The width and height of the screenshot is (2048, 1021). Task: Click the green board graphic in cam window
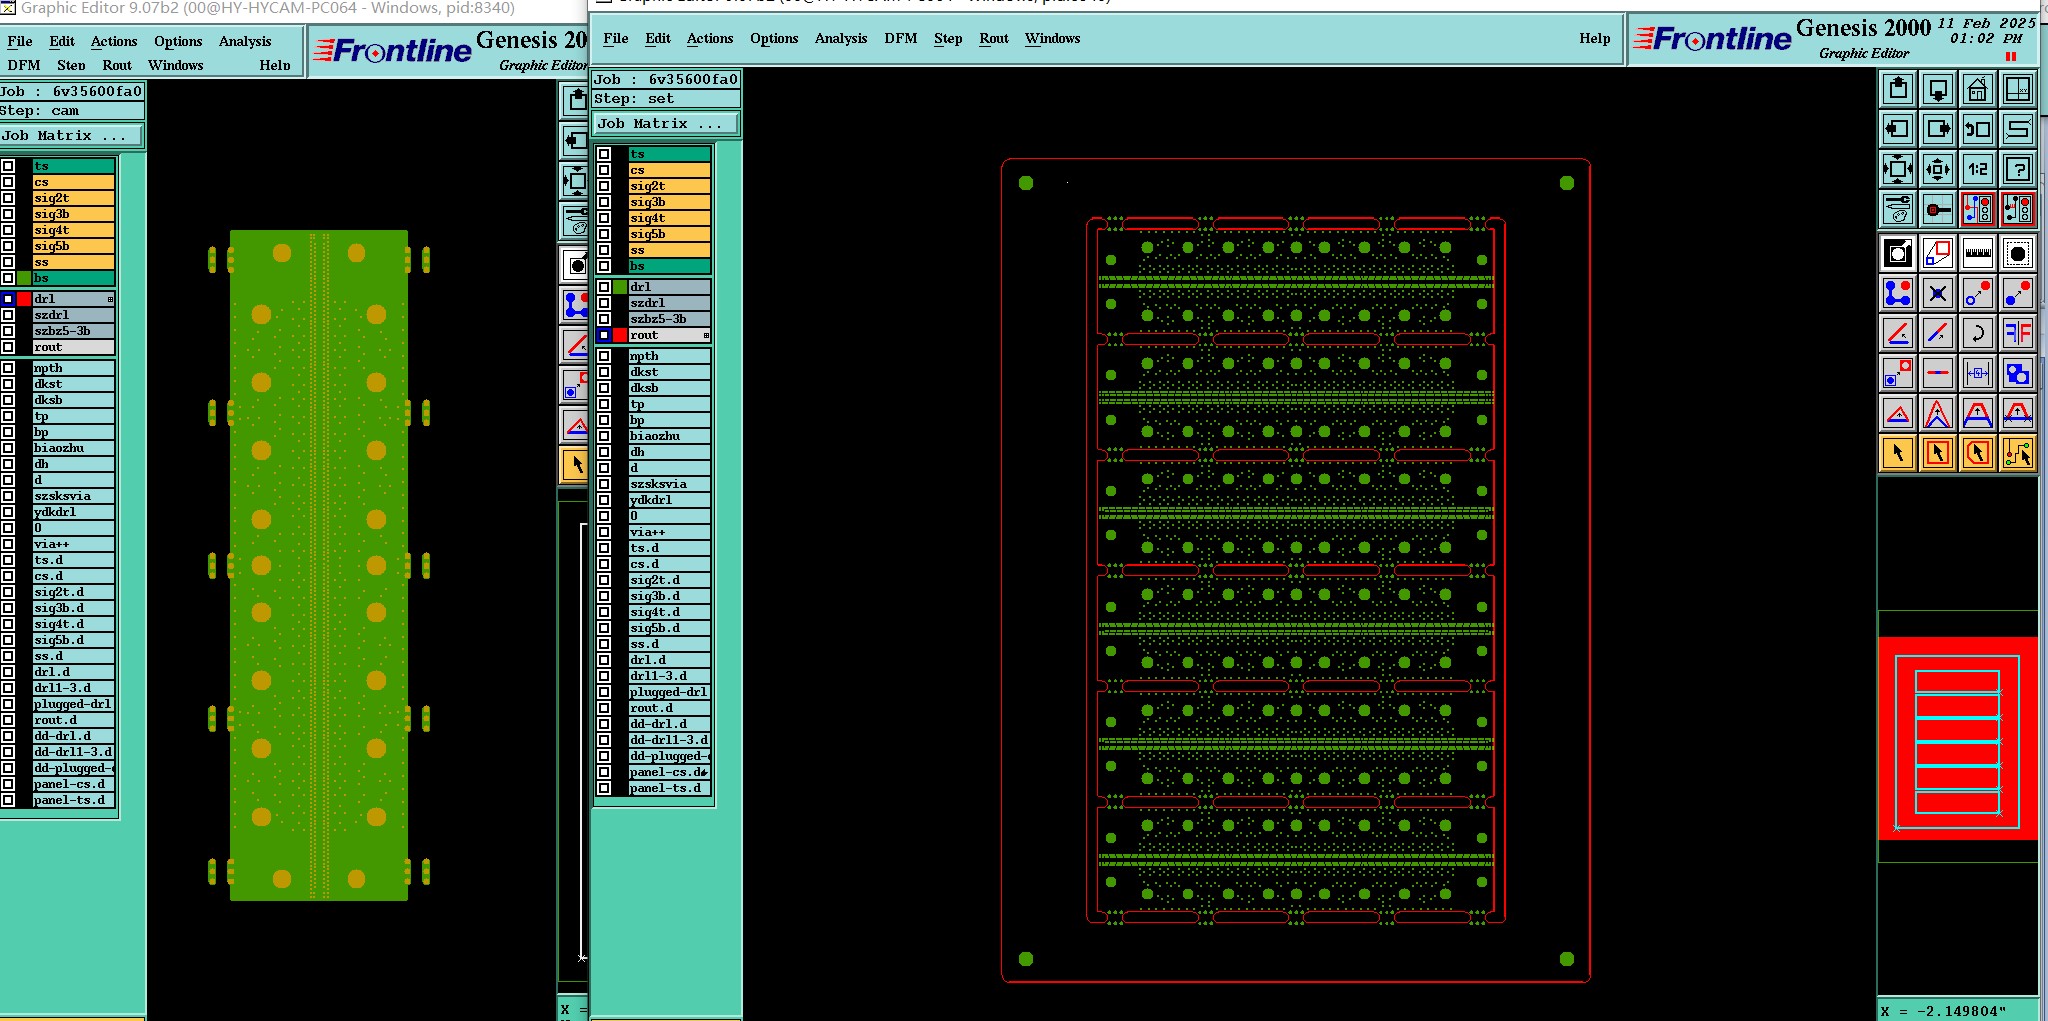click(x=319, y=565)
